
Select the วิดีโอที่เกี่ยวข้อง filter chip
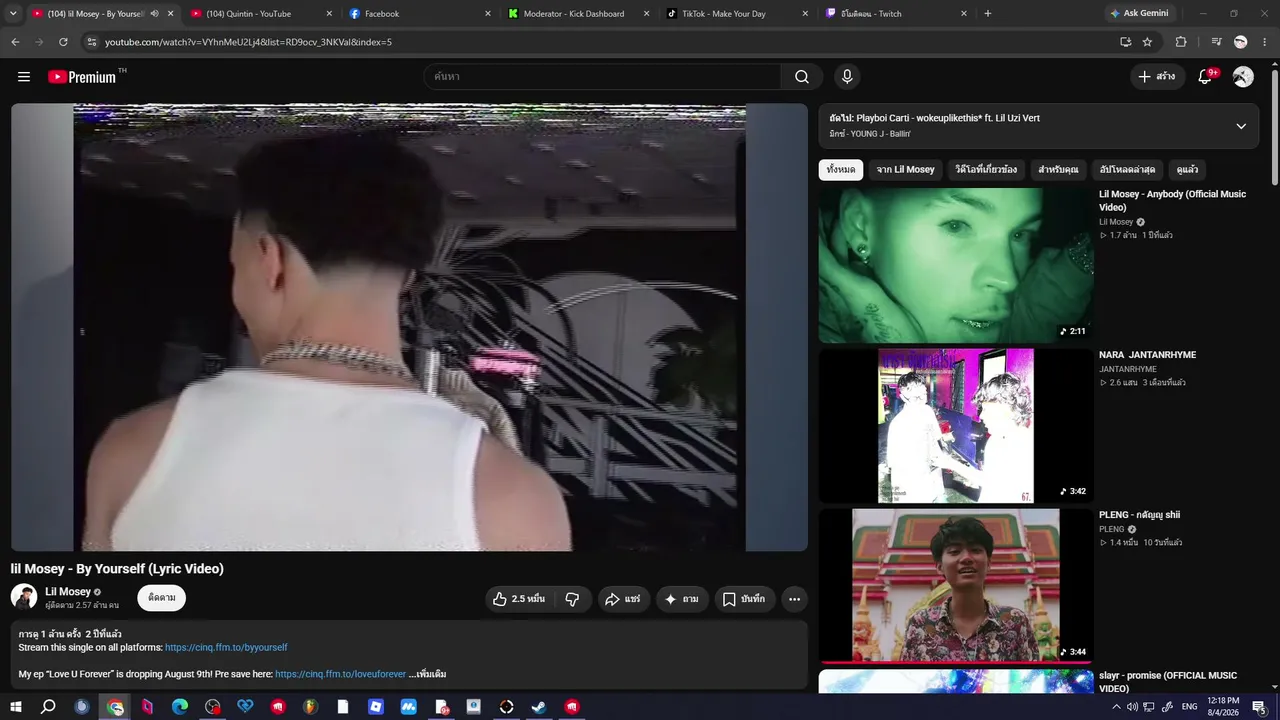tap(986, 170)
